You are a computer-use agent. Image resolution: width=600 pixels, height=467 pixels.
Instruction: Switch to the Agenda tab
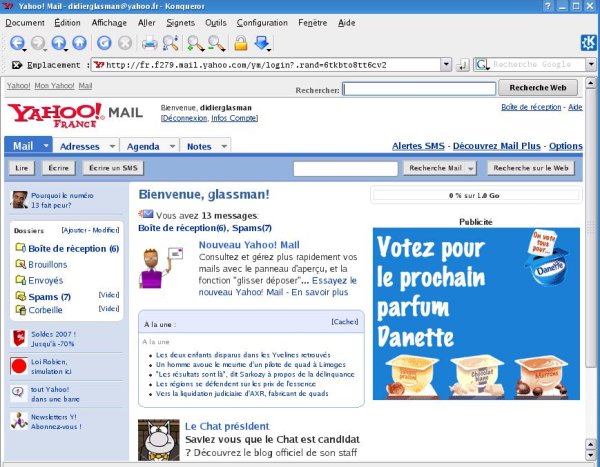click(143, 146)
